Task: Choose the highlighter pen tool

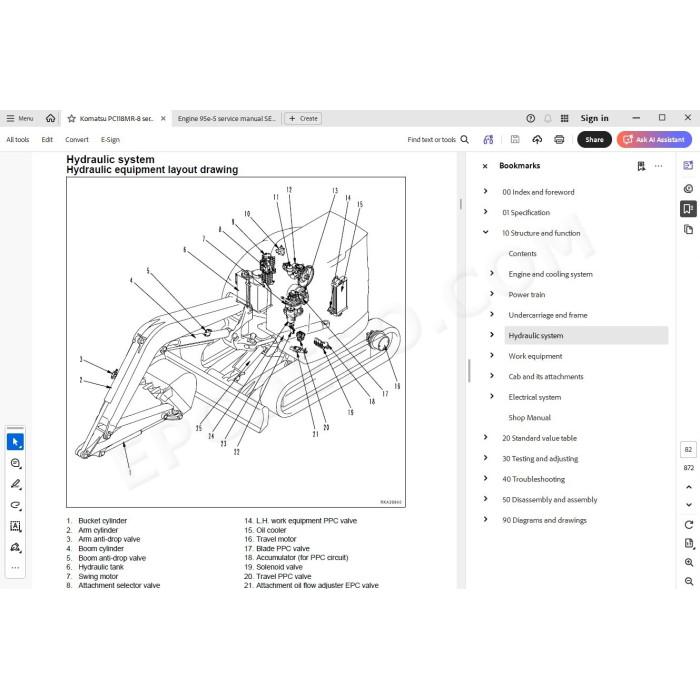Action: click(16, 484)
